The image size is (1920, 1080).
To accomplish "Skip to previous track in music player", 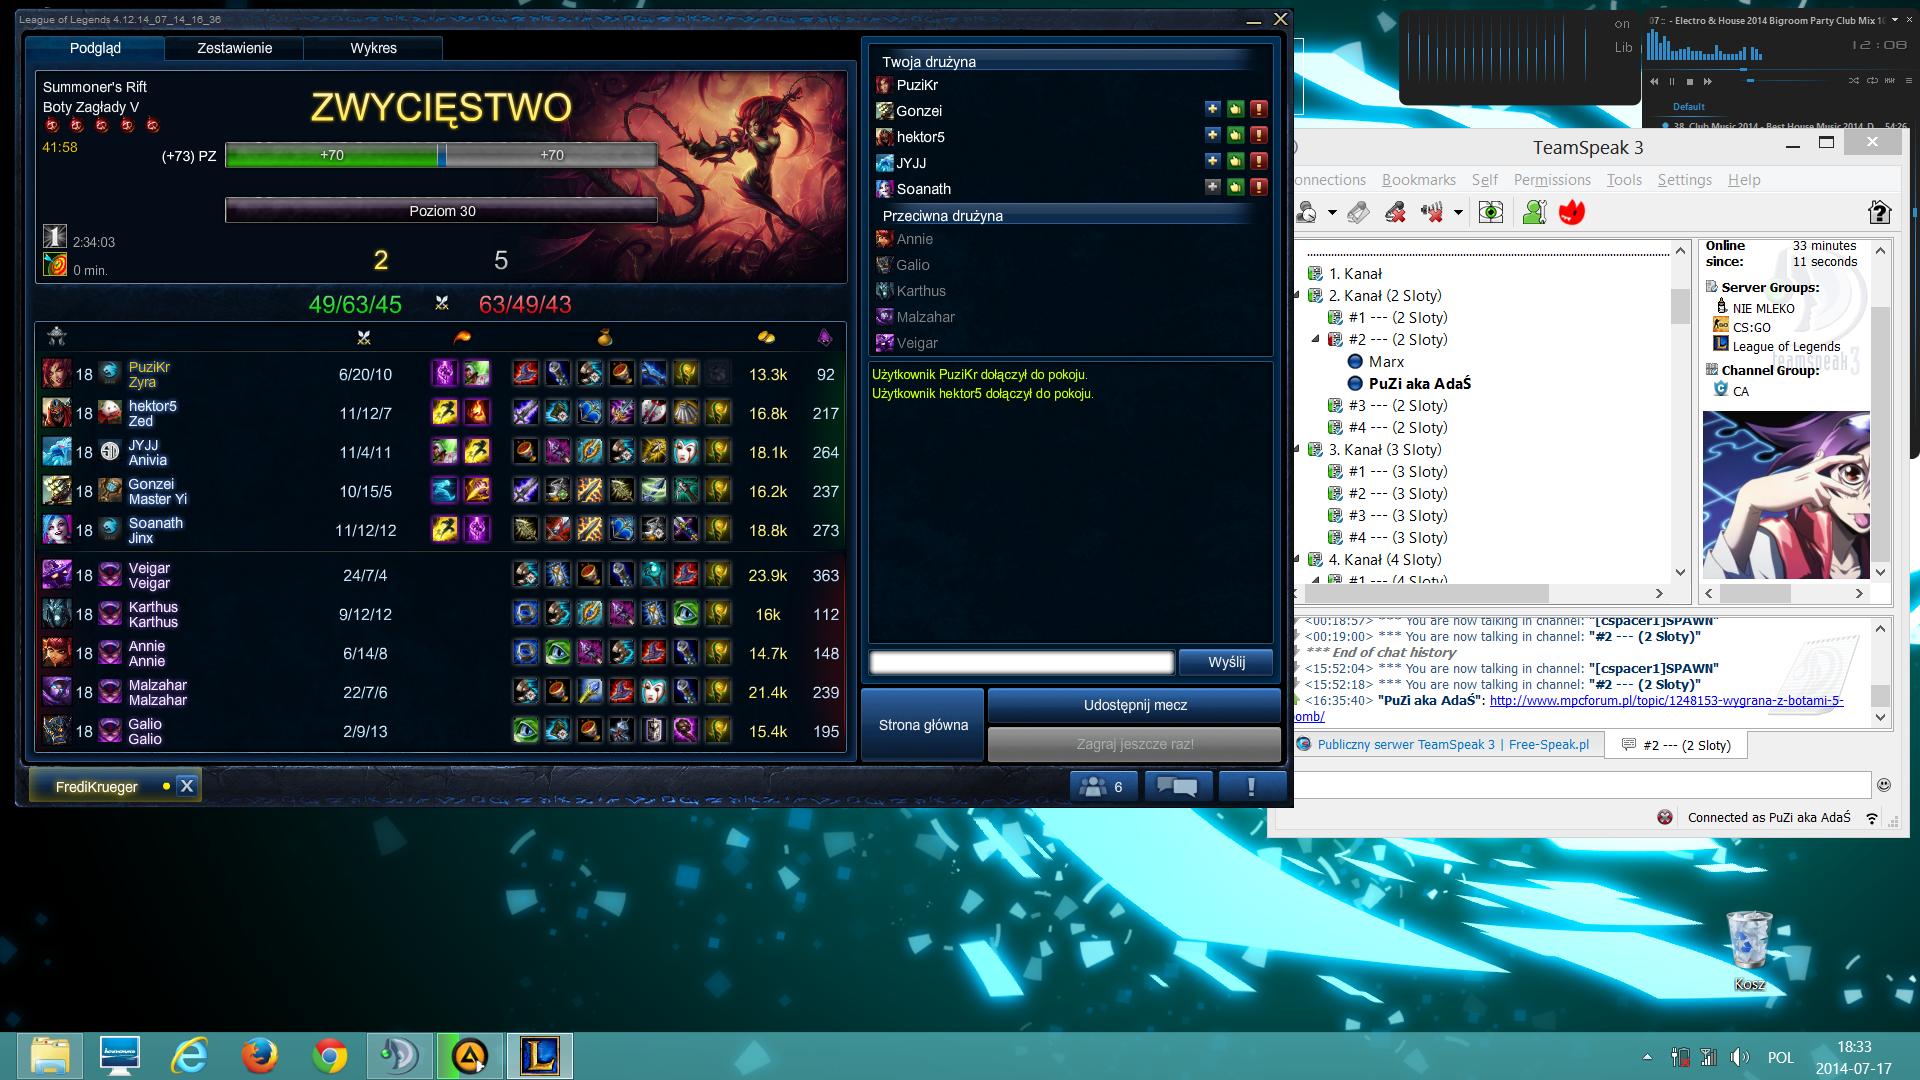I will [1654, 81].
